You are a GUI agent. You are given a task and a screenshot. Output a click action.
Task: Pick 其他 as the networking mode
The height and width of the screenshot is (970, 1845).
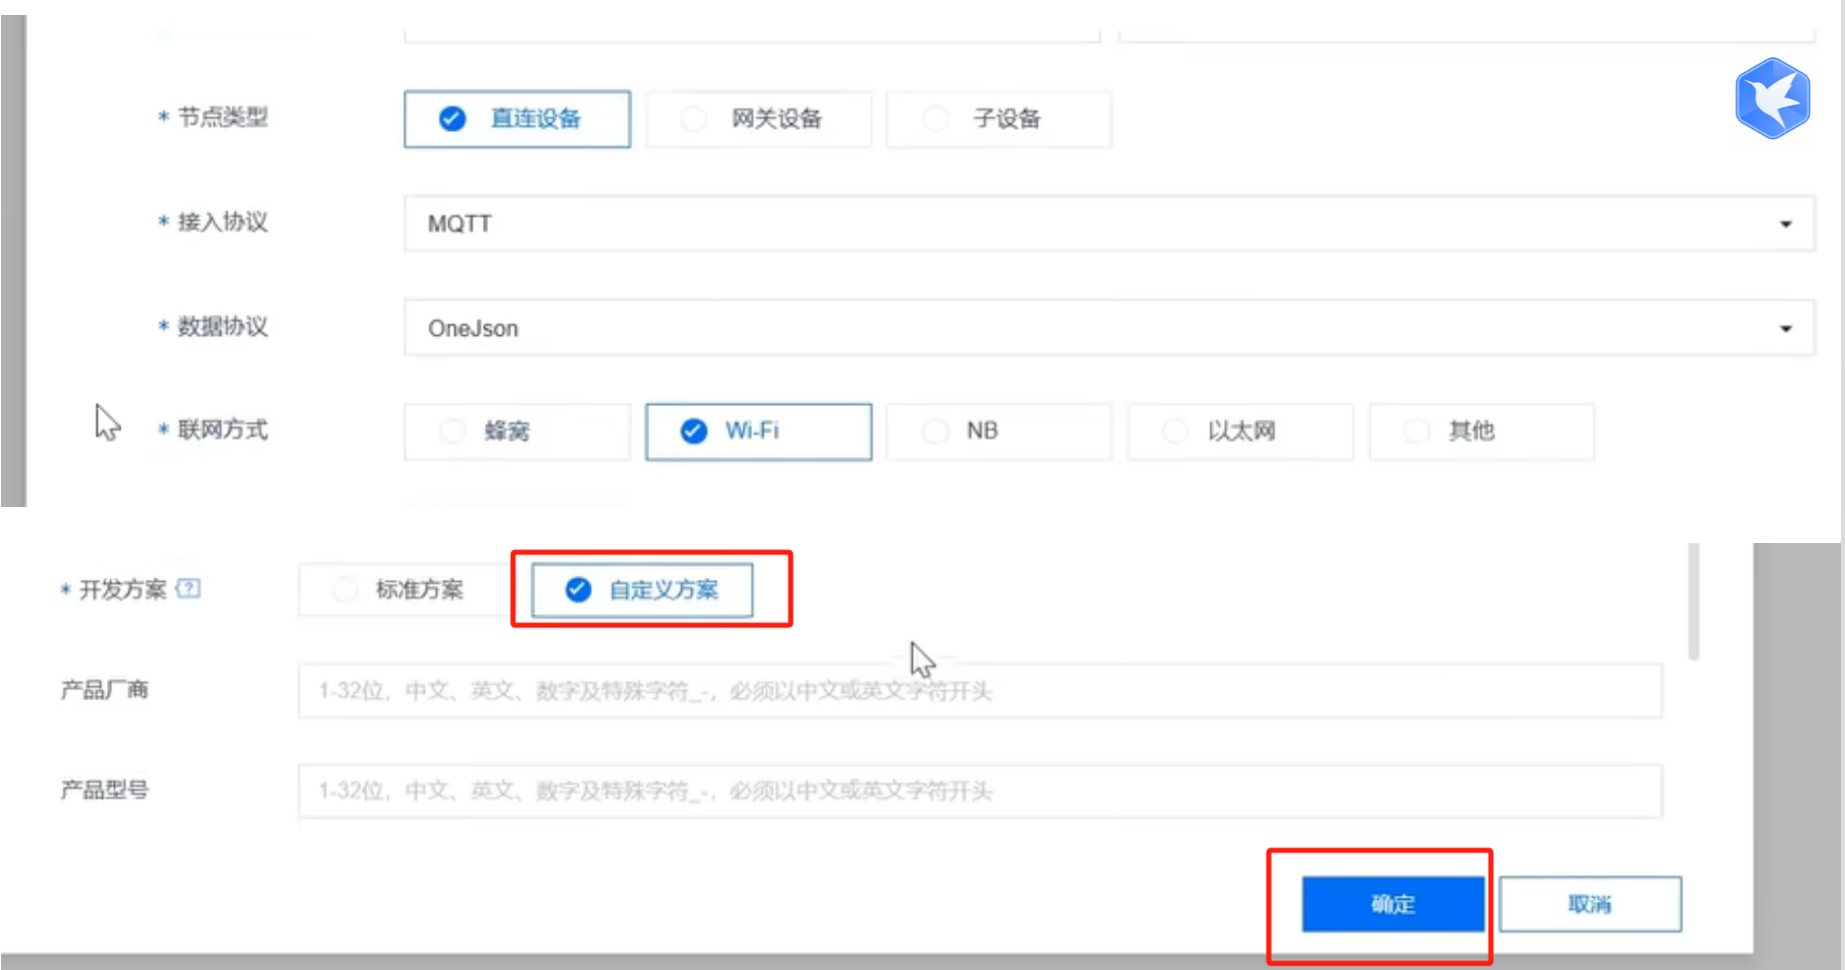point(1481,431)
